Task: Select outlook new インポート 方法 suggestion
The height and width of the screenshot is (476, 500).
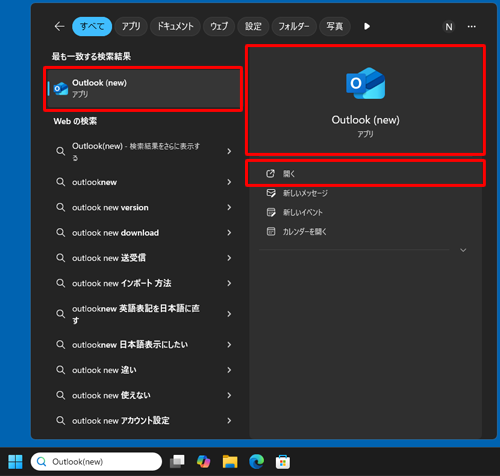Action: pos(143,283)
